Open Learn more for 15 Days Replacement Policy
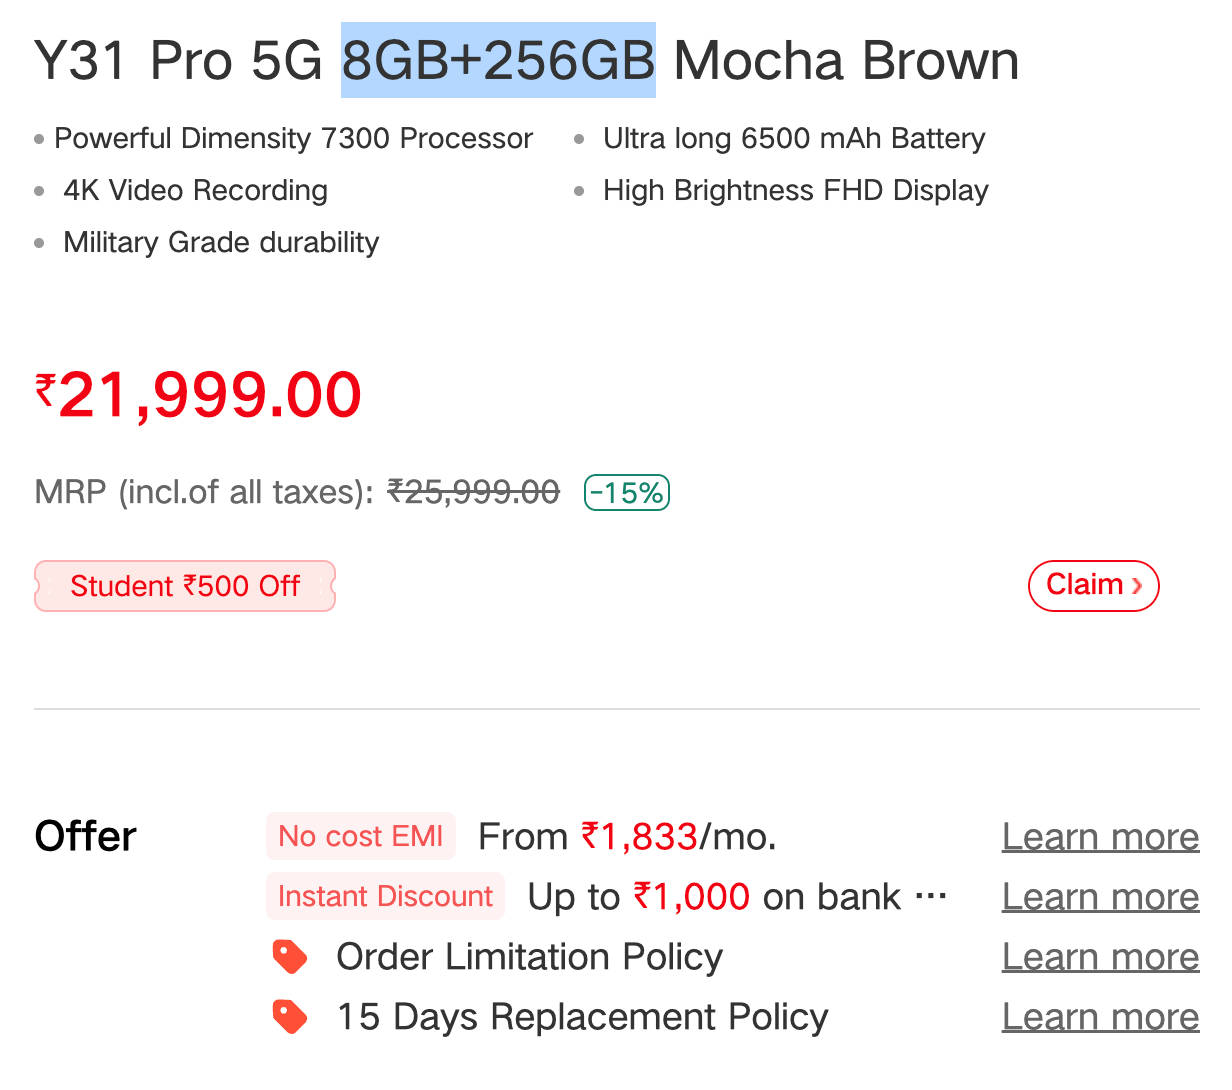This screenshot has width=1232, height=1090. coord(1100,1017)
